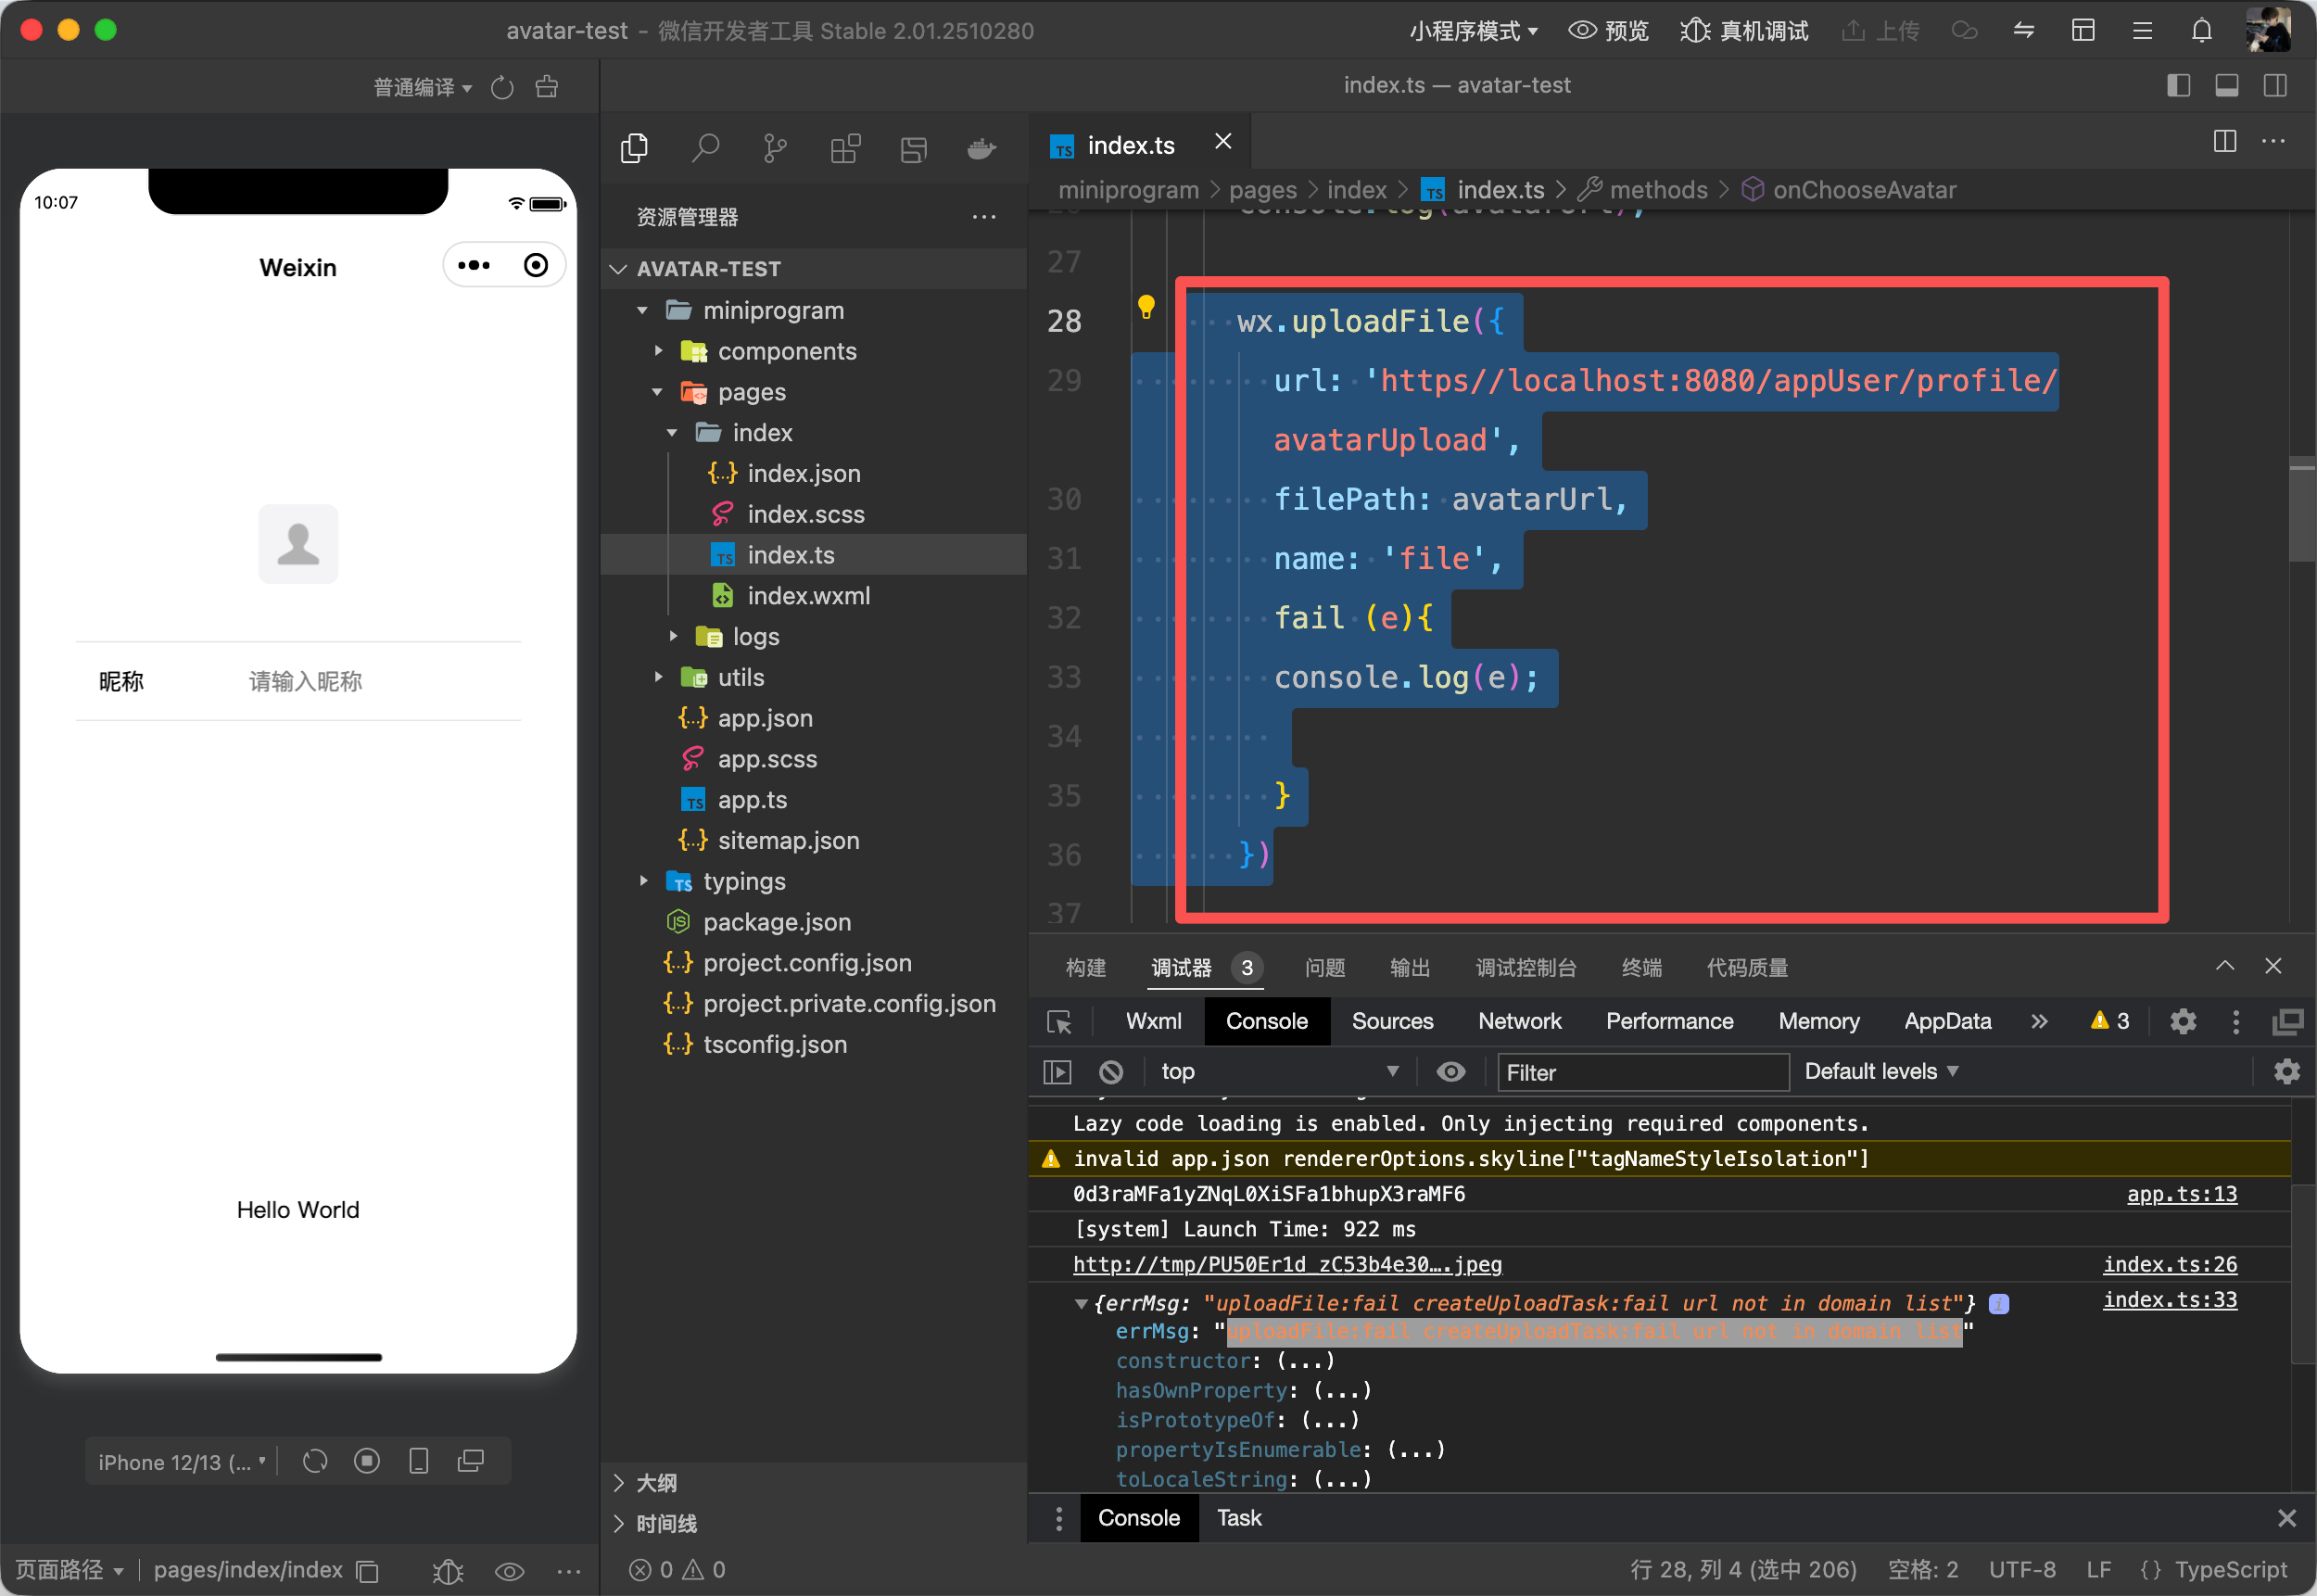2317x1596 pixels.
Task: Click the 真机调试 button
Action: coord(1744,31)
